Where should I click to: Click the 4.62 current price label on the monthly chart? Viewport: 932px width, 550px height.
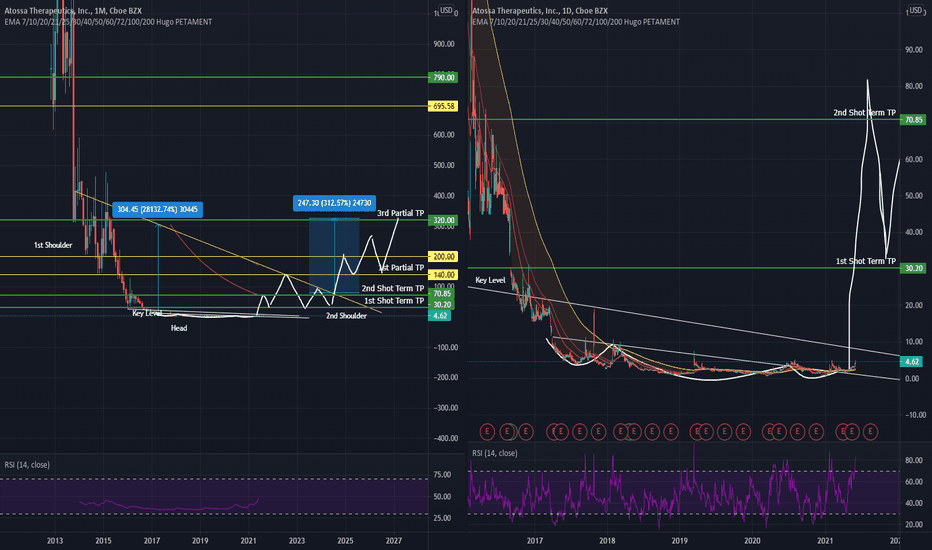[x=440, y=316]
